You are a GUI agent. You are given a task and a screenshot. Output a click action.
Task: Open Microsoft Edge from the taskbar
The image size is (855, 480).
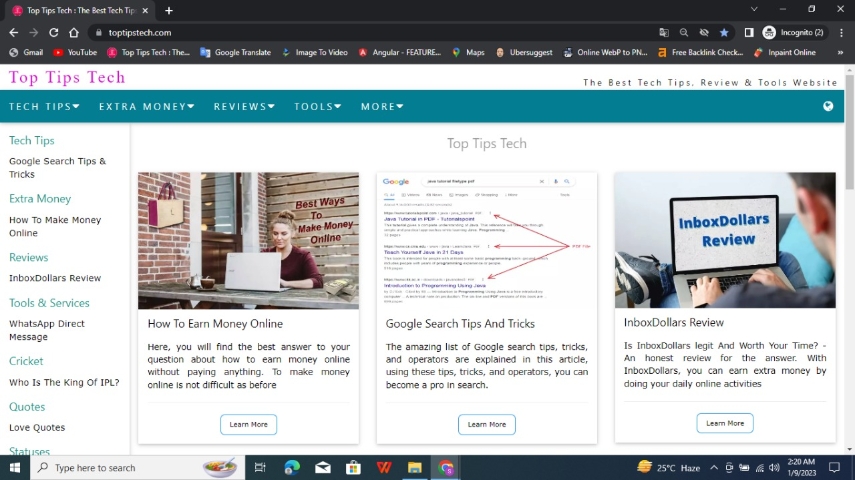click(292, 467)
